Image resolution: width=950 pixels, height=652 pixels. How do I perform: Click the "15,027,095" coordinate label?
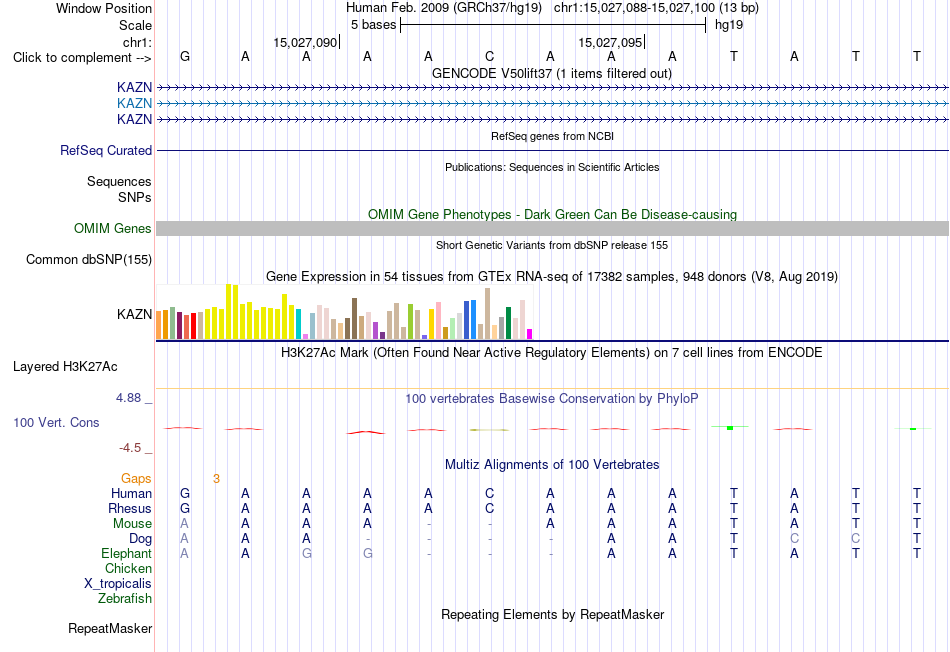pyautogui.click(x=610, y=42)
